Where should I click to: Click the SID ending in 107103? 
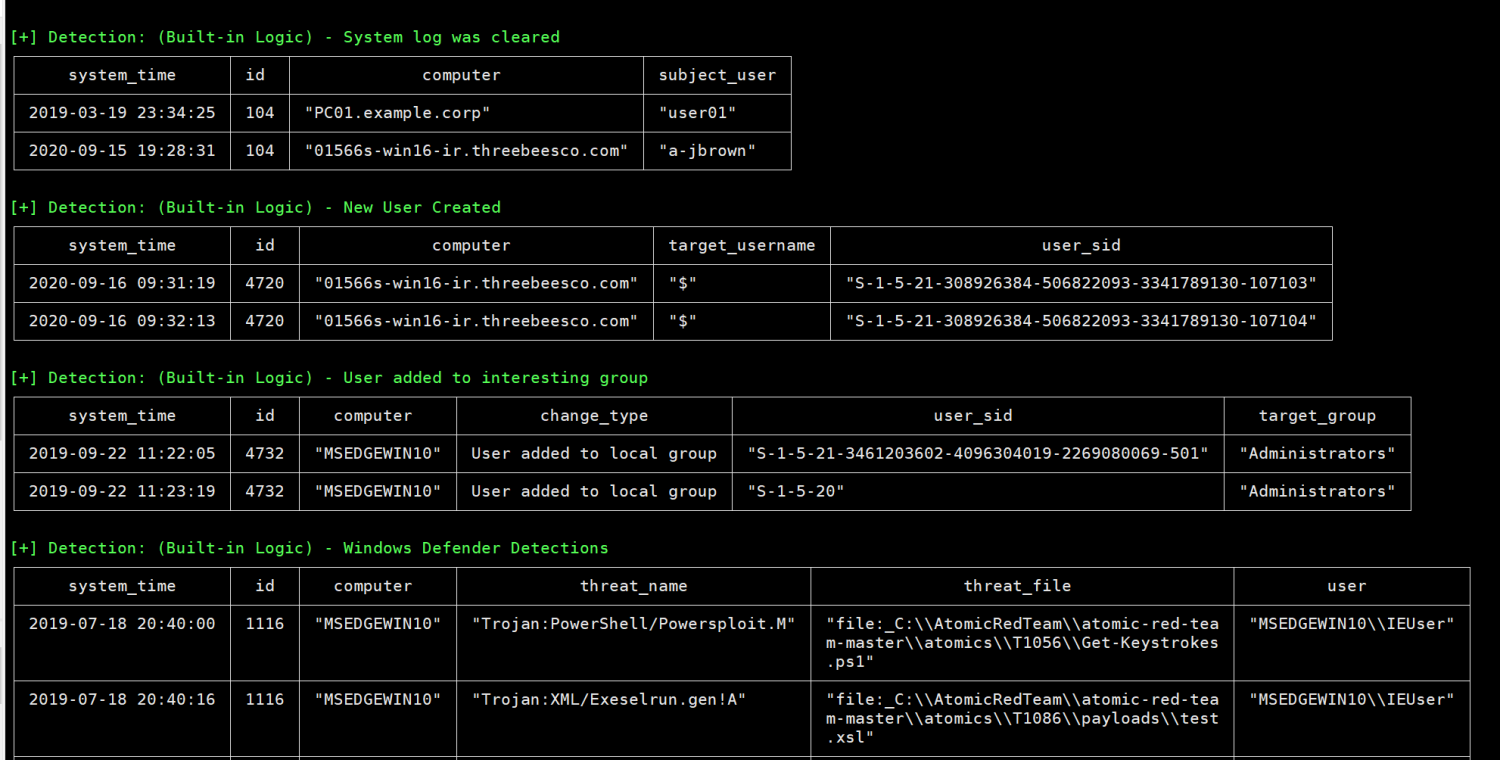click(x=1081, y=283)
